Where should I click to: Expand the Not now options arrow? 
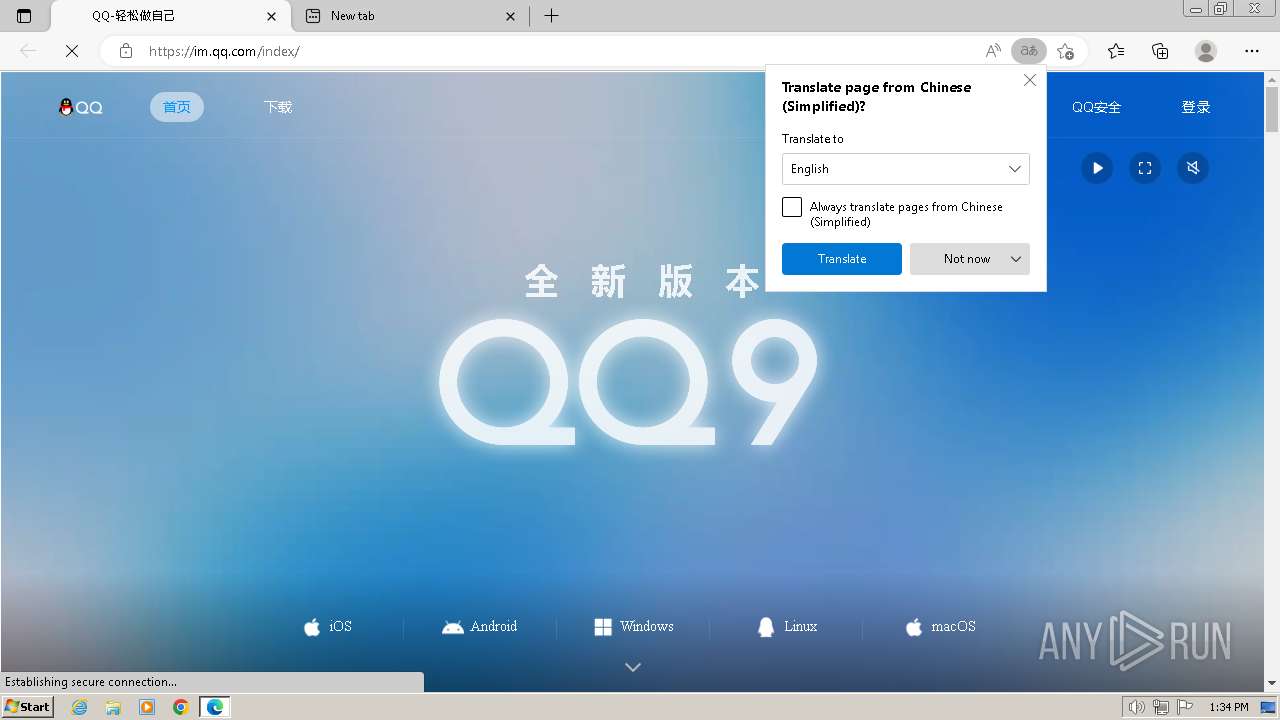(x=1016, y=259)
